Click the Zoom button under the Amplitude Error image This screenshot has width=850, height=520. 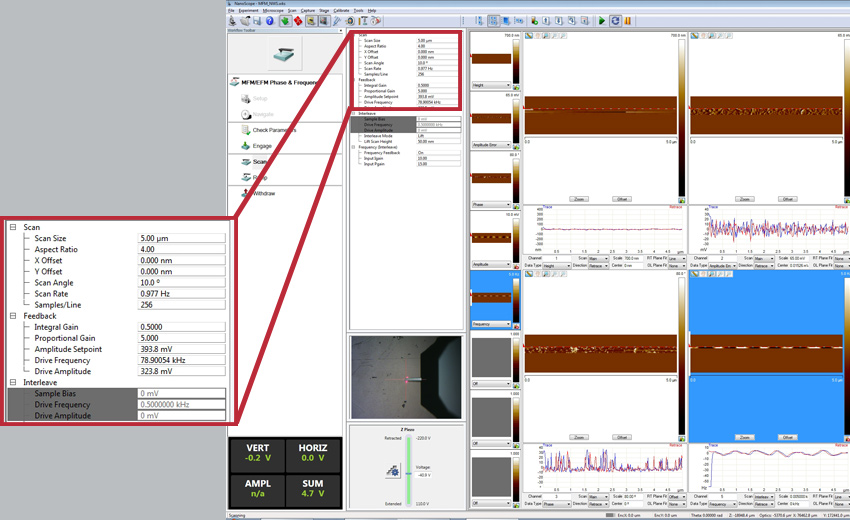745,199
